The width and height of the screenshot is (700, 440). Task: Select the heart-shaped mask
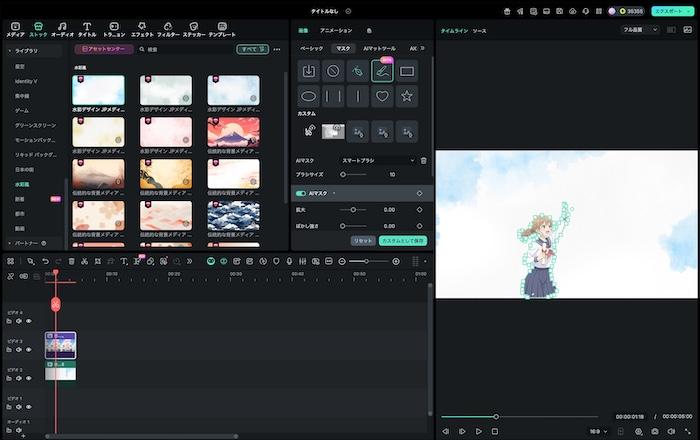(381, 97)
